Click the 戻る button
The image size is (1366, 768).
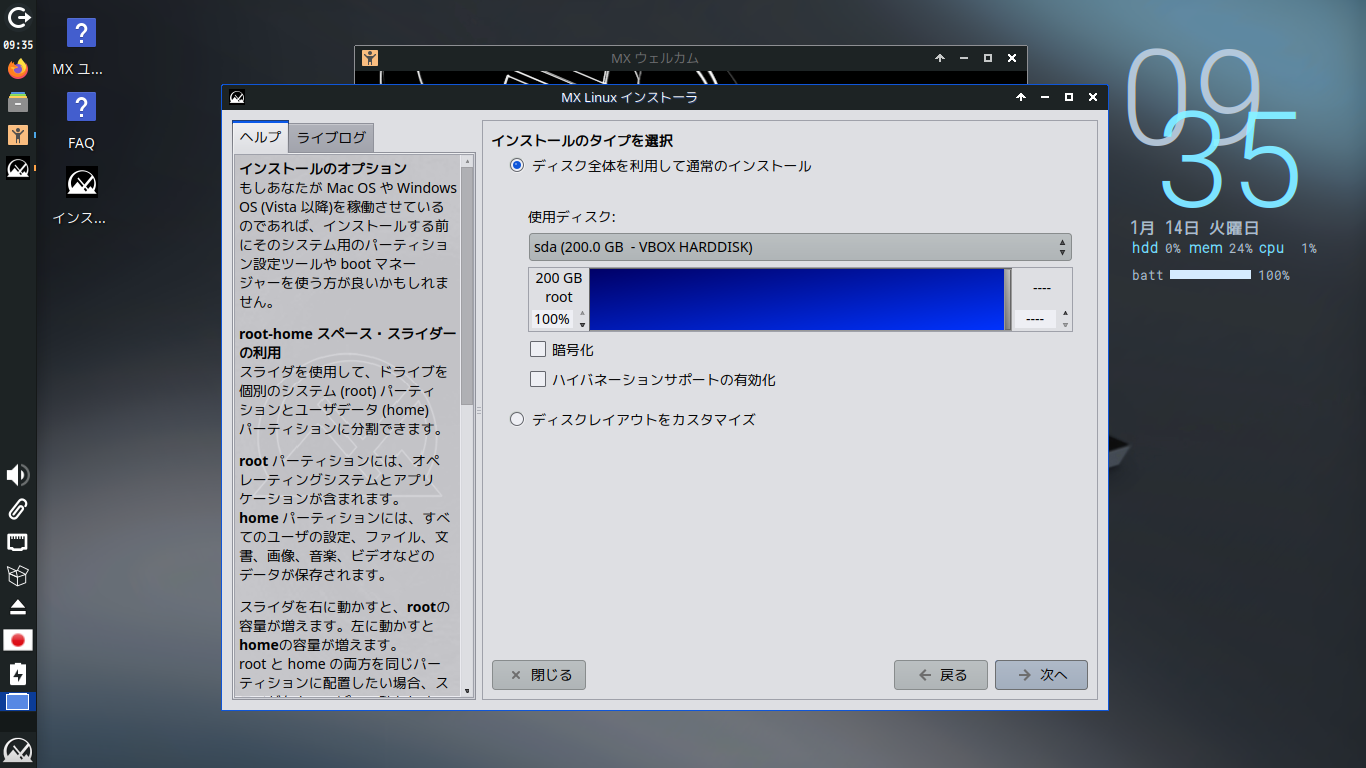pyautogui.click(x=941, y=675)
